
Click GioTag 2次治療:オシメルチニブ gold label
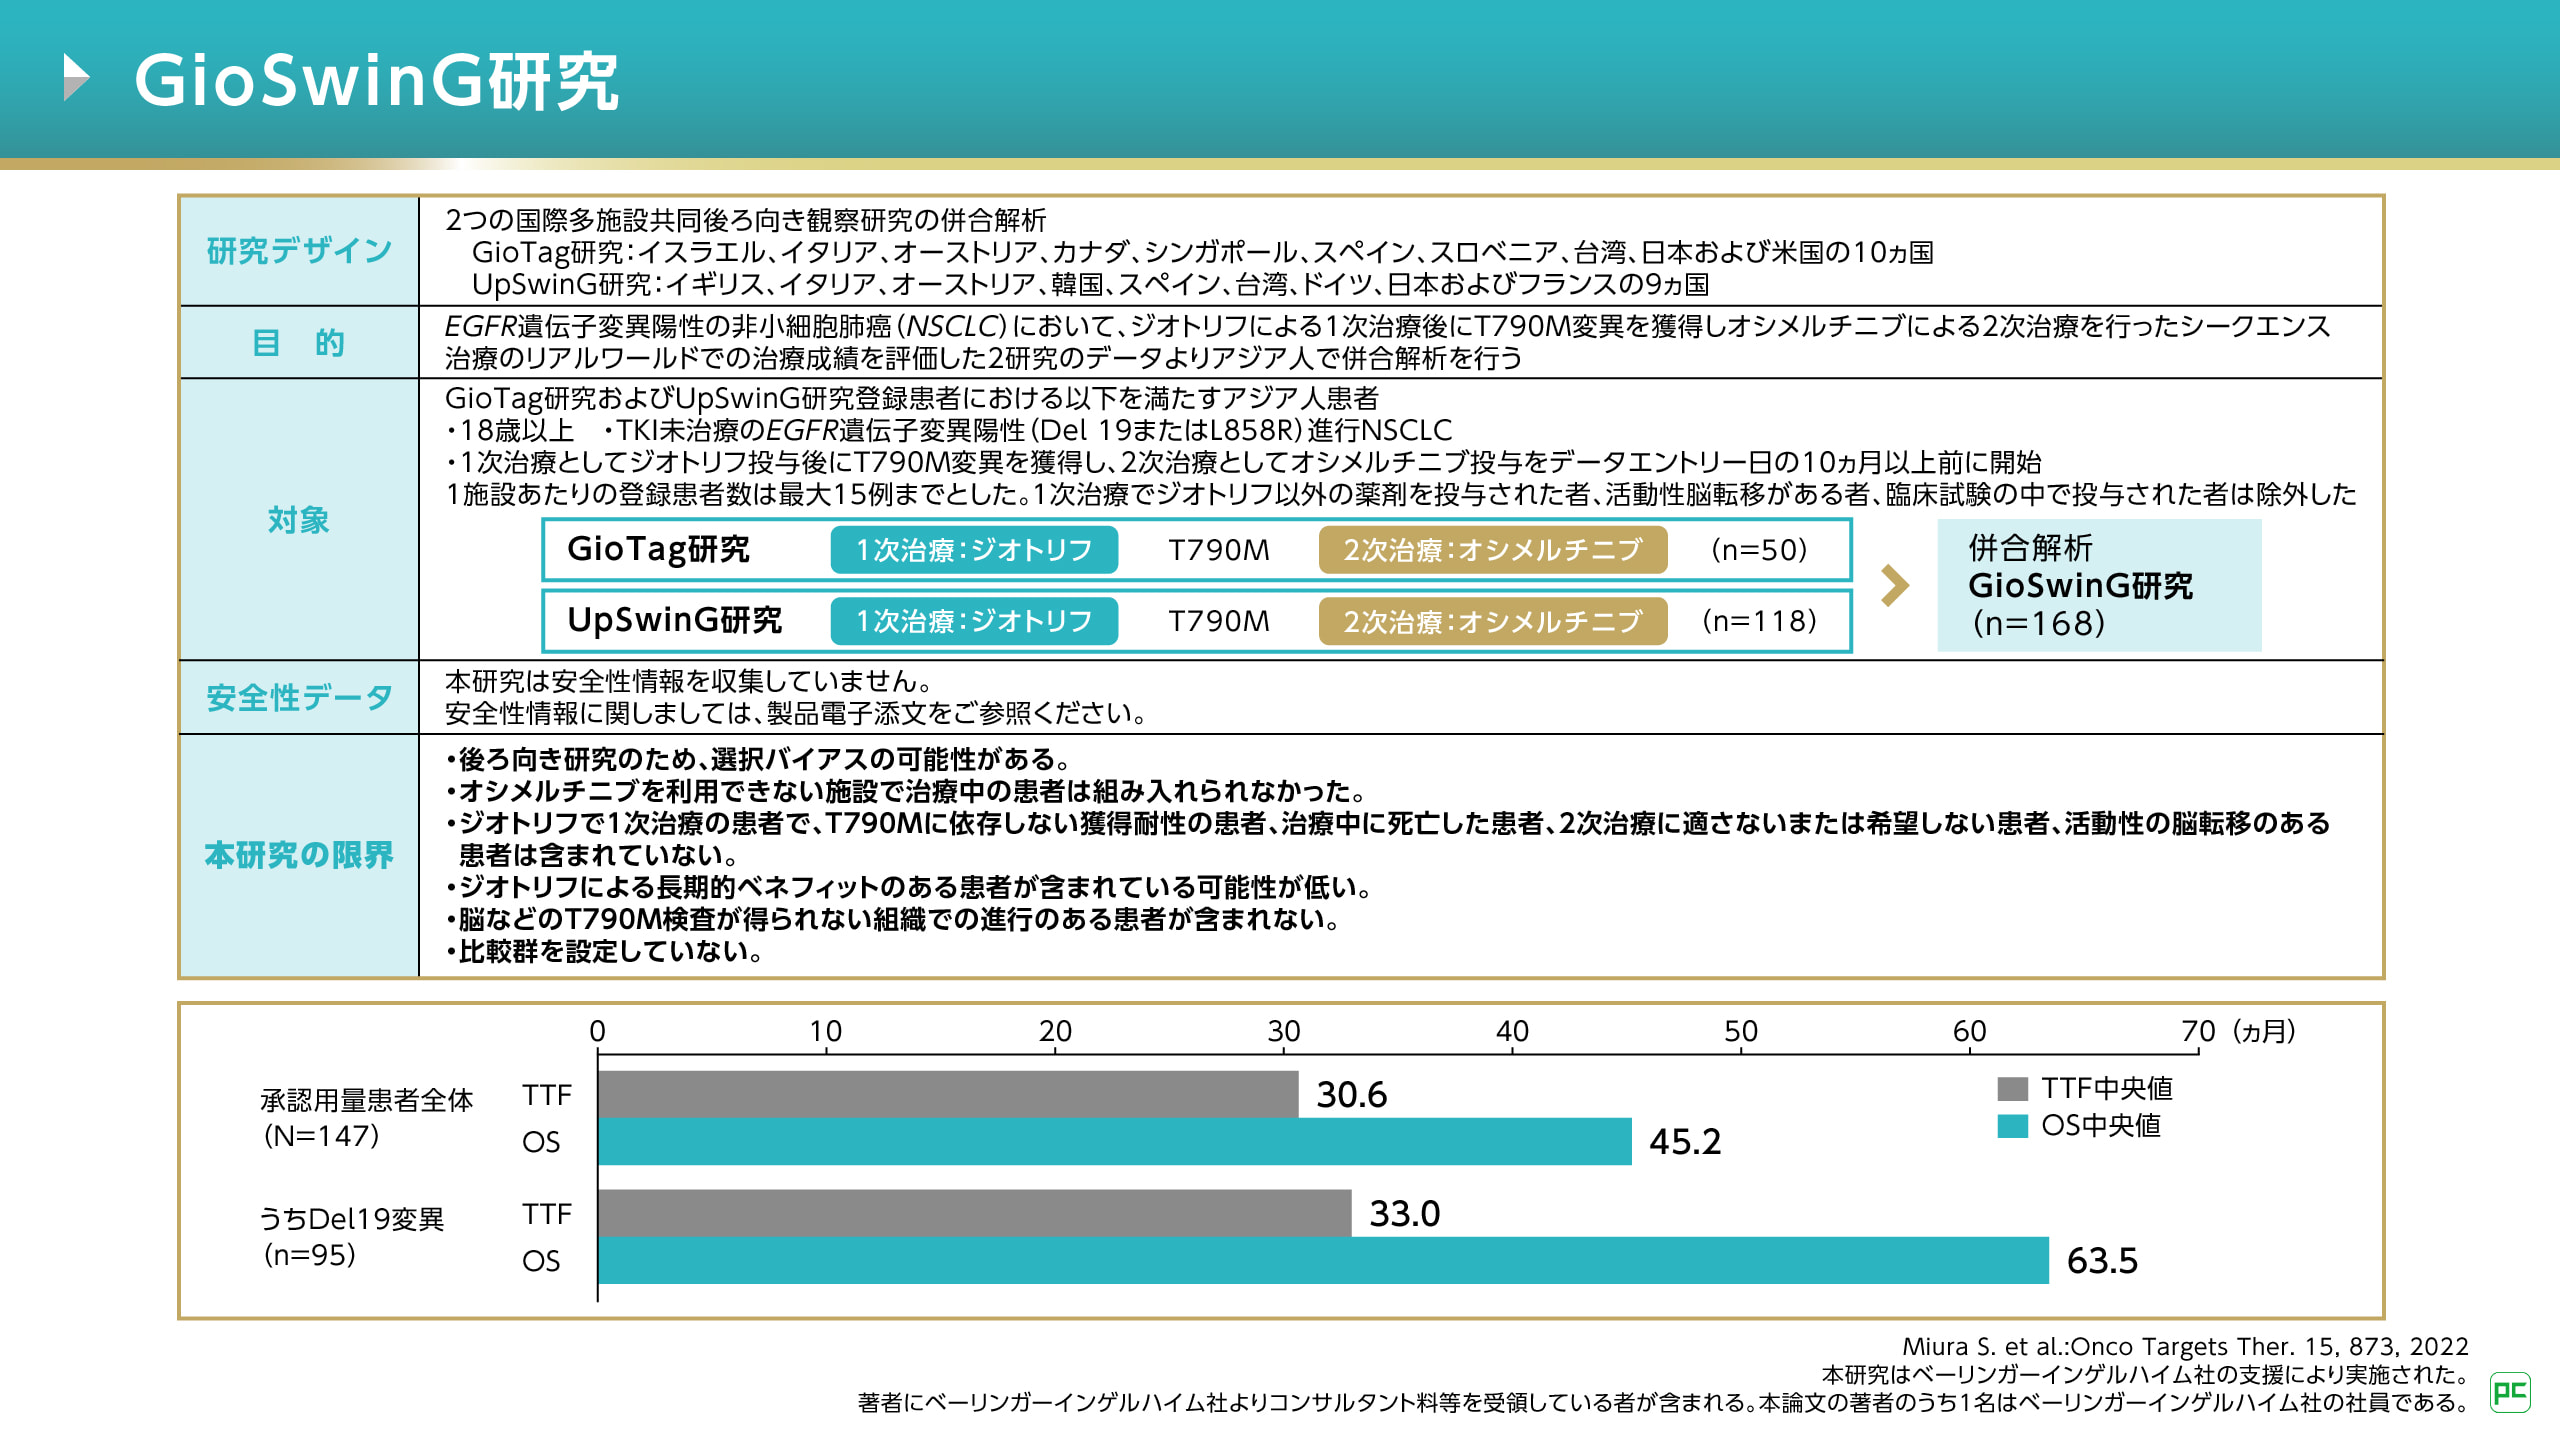pyautogui.click(x=1492, y=550)
